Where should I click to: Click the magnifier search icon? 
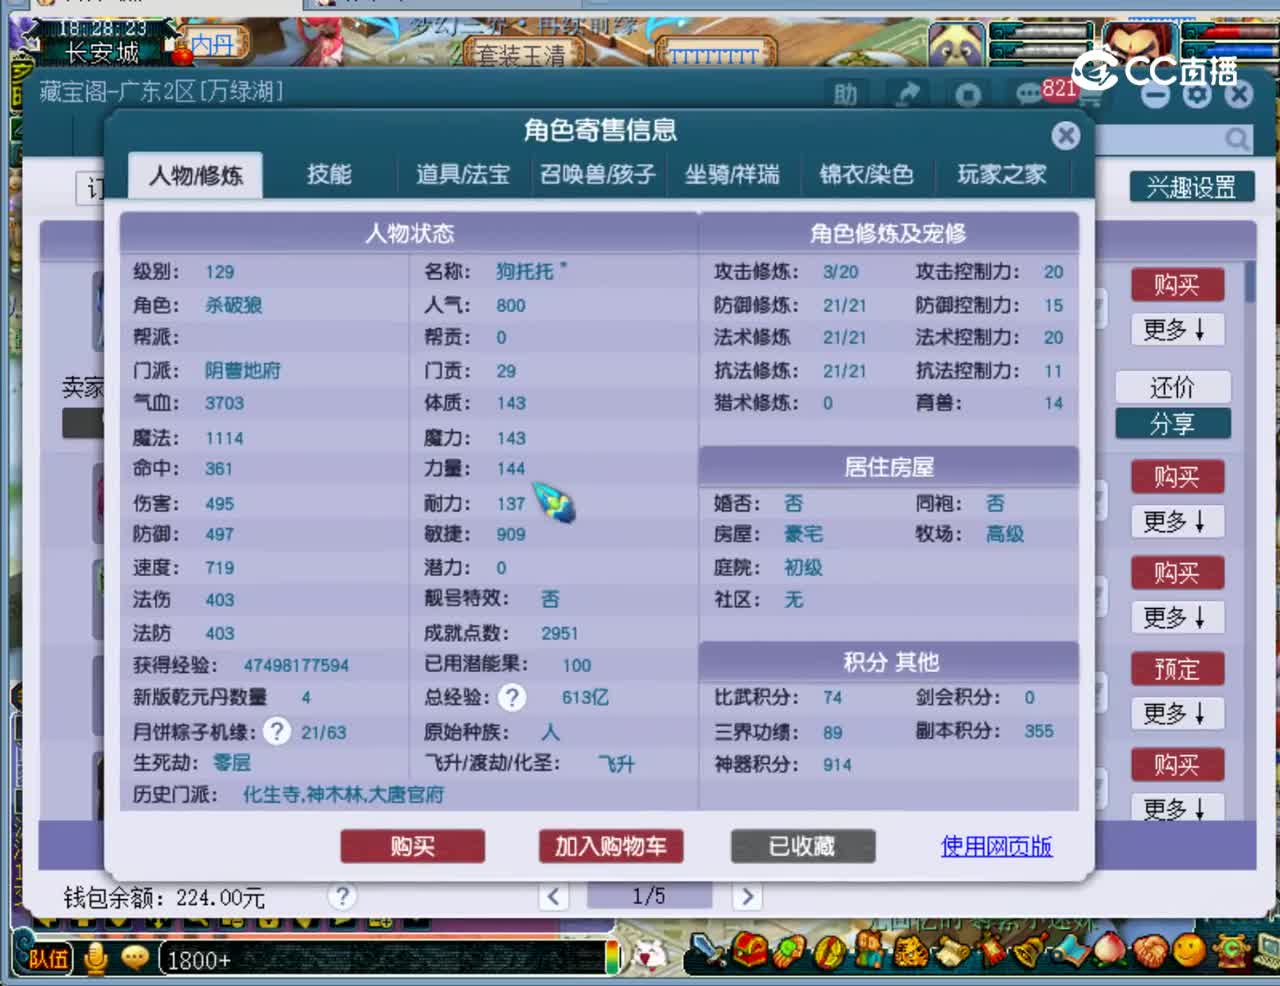[1237, 139]
